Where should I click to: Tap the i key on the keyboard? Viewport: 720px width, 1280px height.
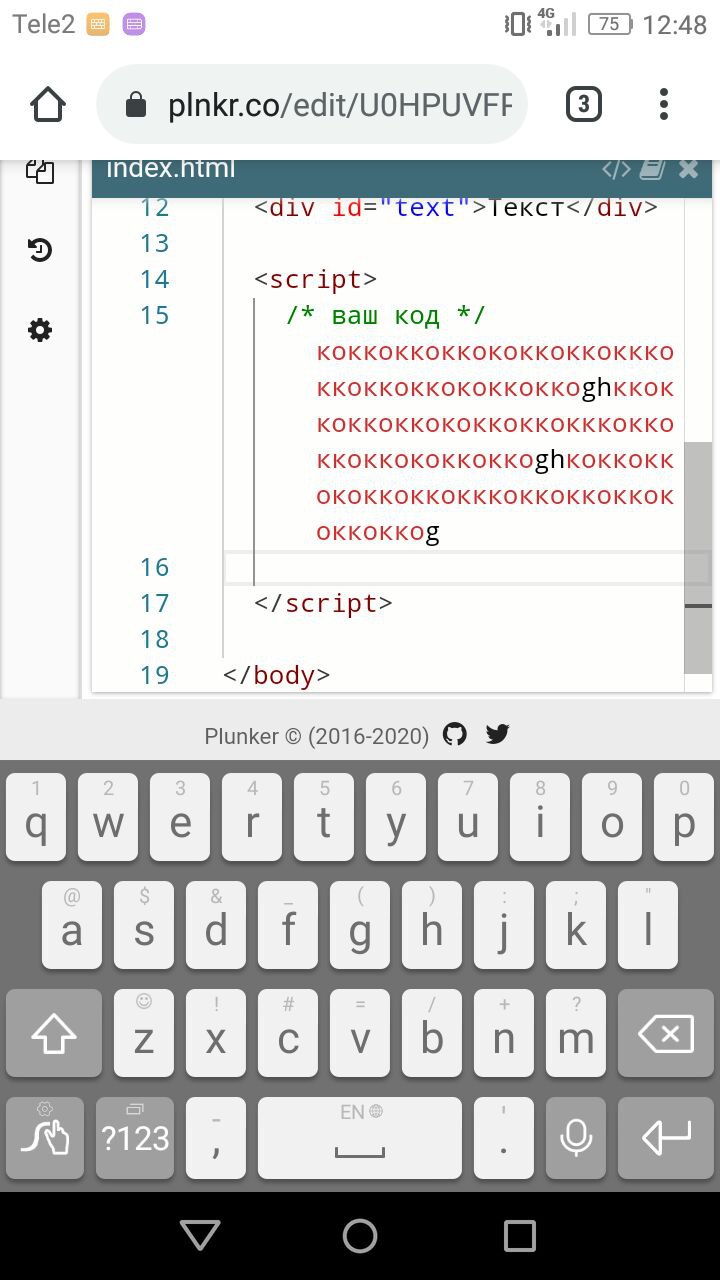click(x=540, y=817)
